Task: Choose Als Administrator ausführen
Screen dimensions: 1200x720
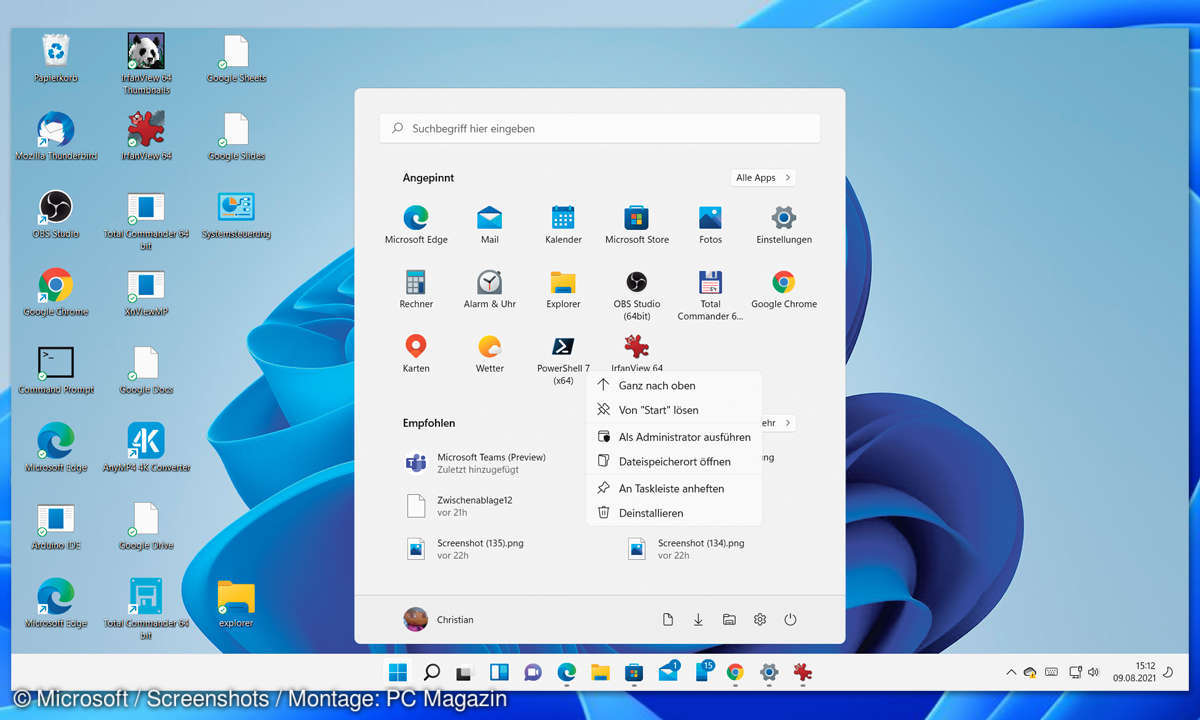Action: pos(674,437)
